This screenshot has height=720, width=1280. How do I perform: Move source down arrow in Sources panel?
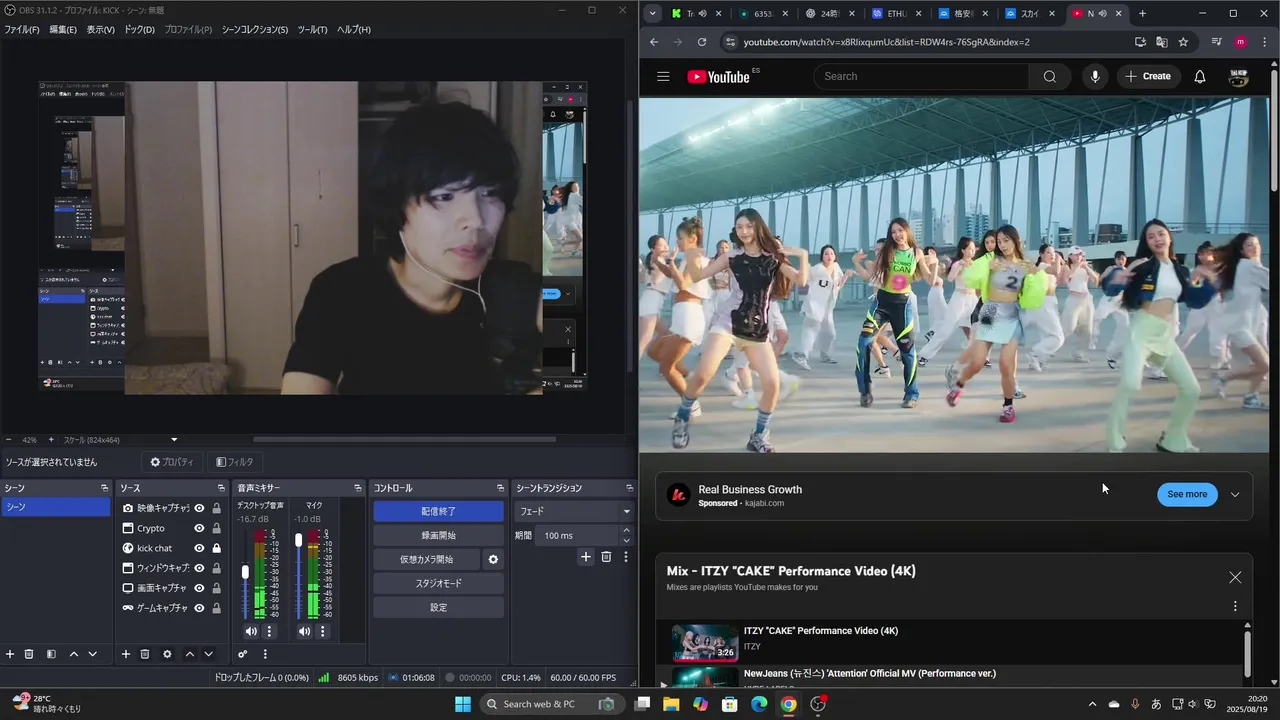(208, 654)
